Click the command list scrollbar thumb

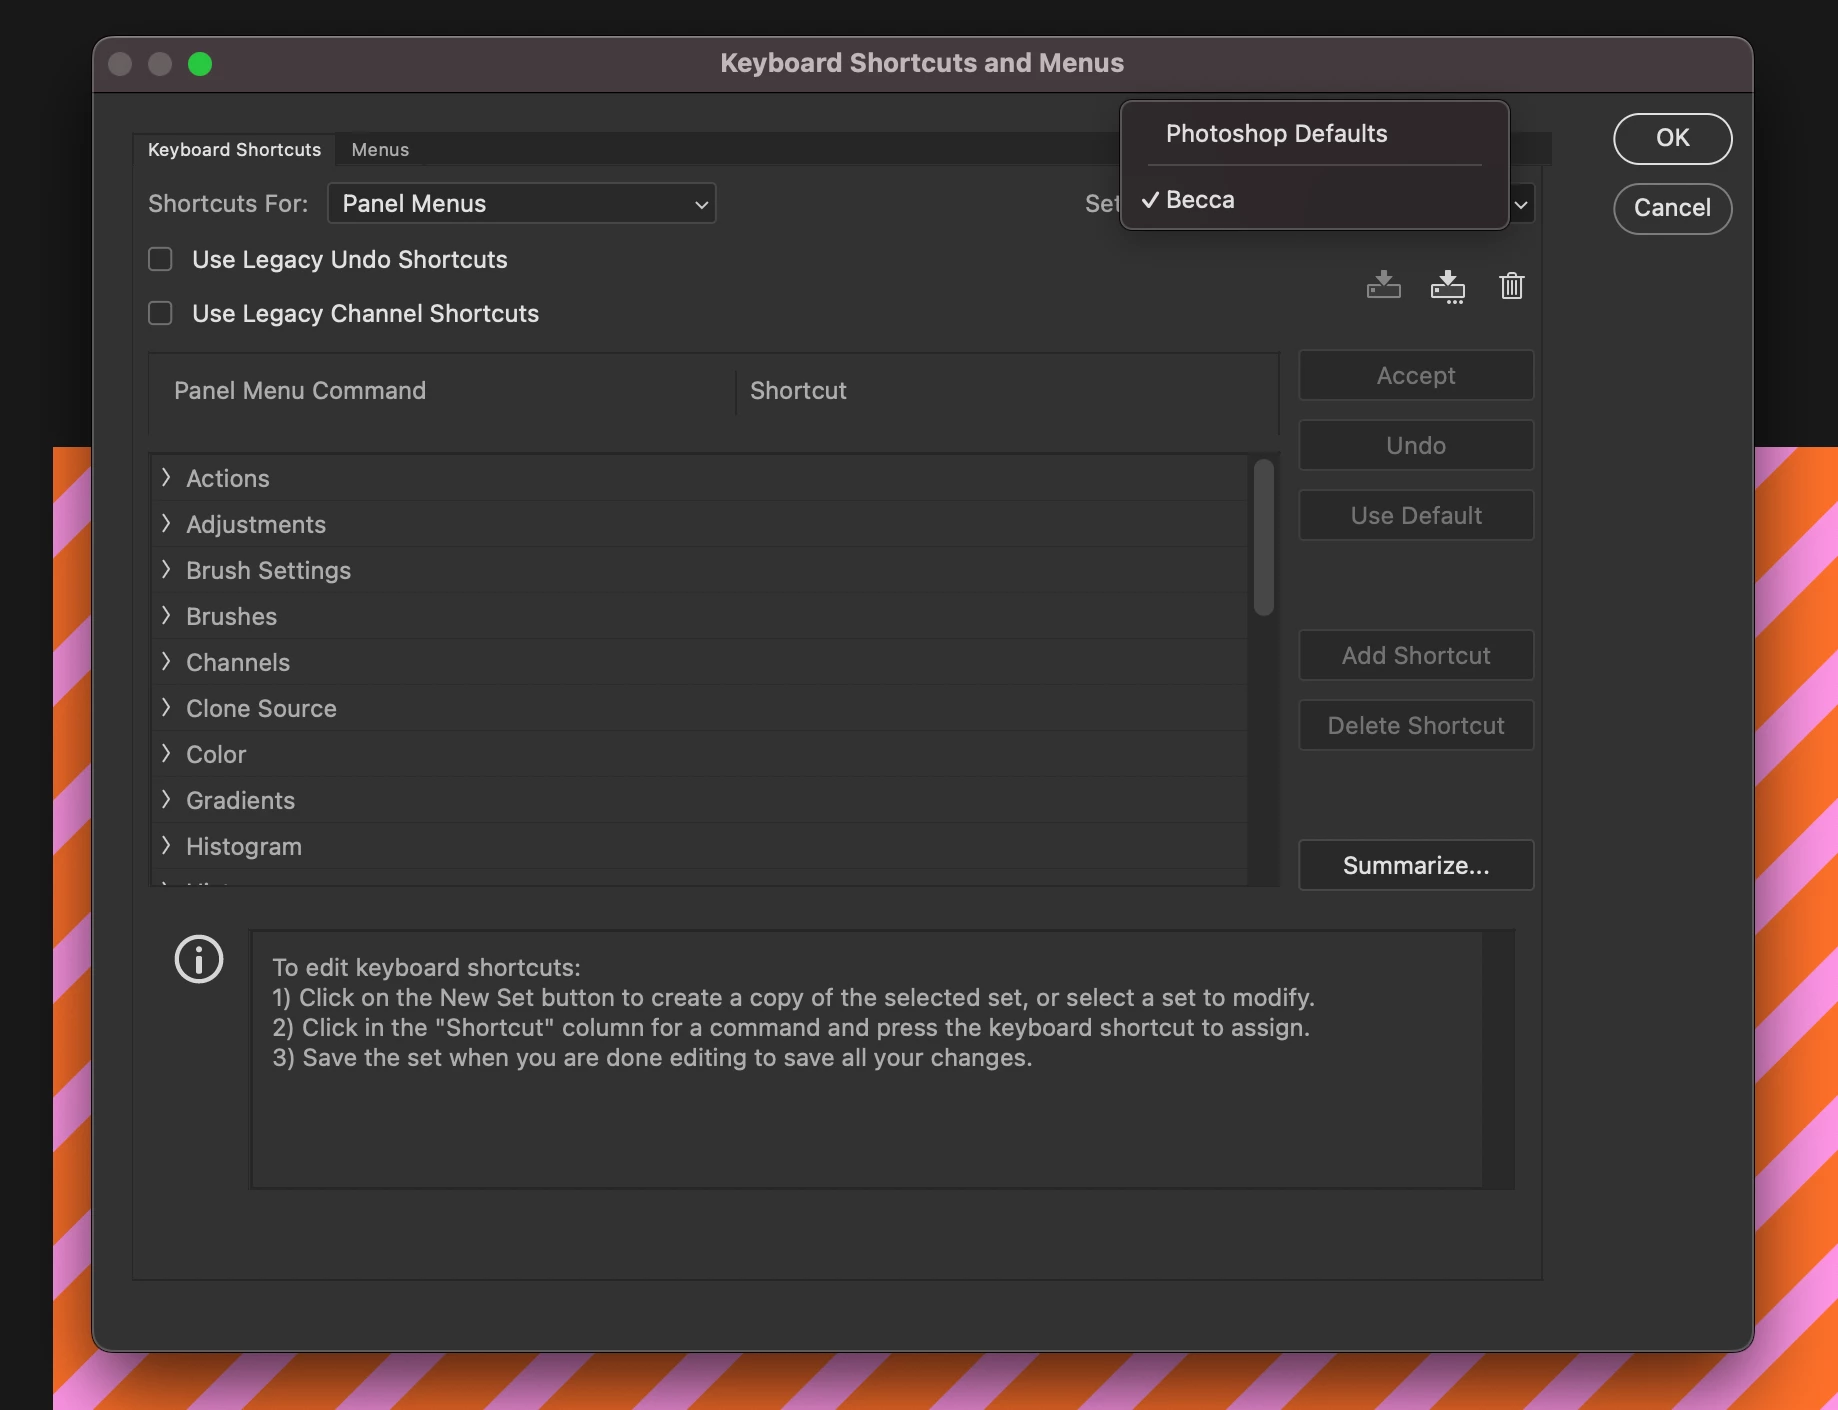click(1264, 537)
